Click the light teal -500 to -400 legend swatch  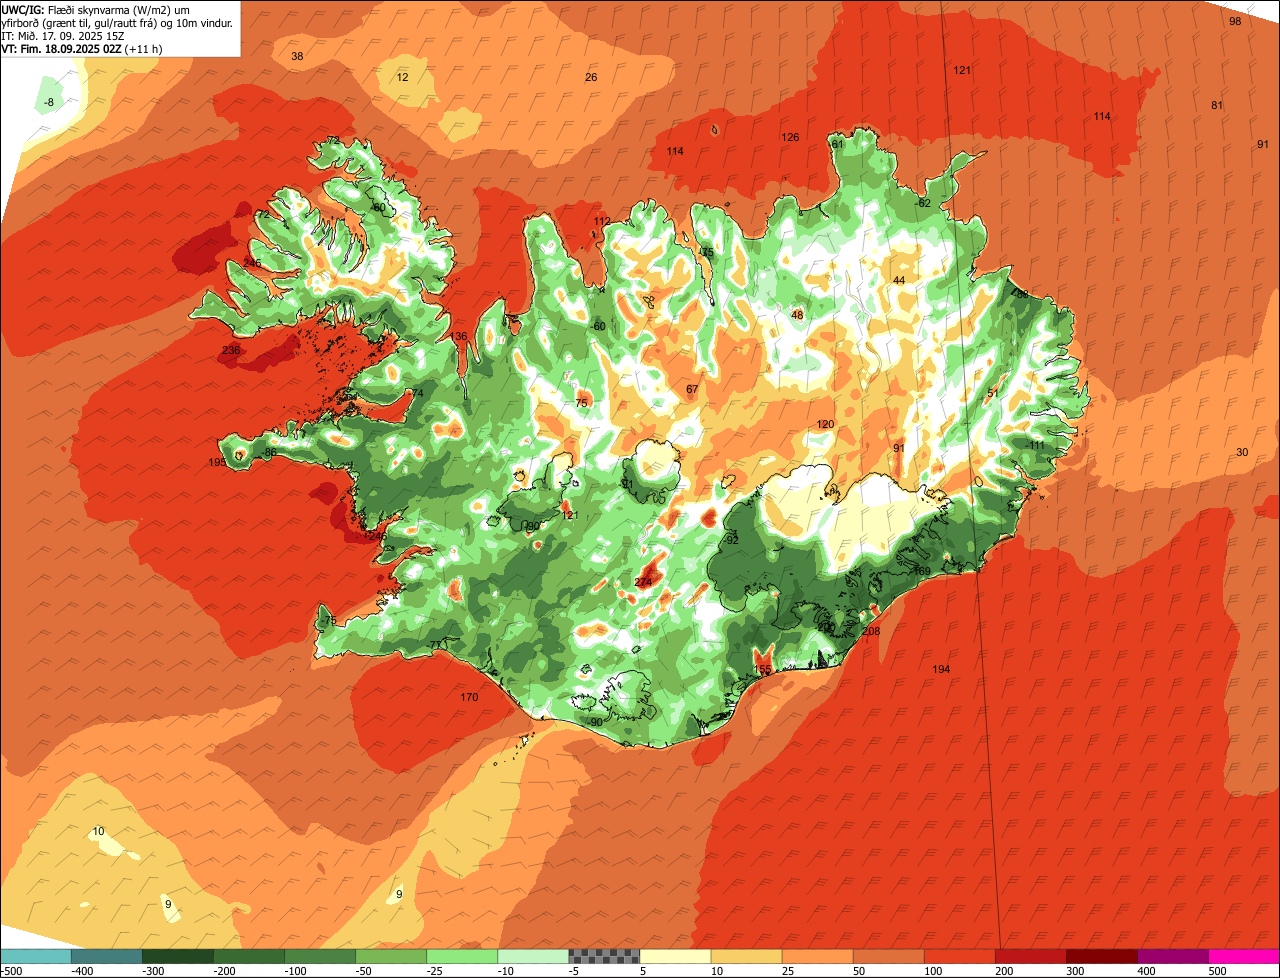click(x=35, y=956)
